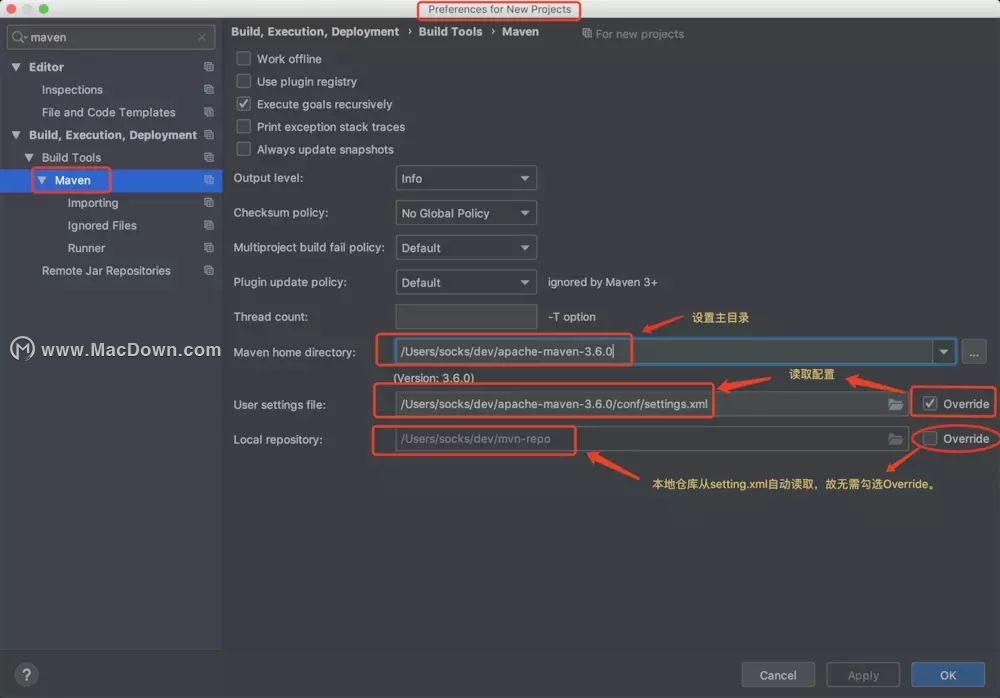Viewport: 1000px width, 698px height.
Task: Enable Print exception stack traces
Action: click(244, 126)
